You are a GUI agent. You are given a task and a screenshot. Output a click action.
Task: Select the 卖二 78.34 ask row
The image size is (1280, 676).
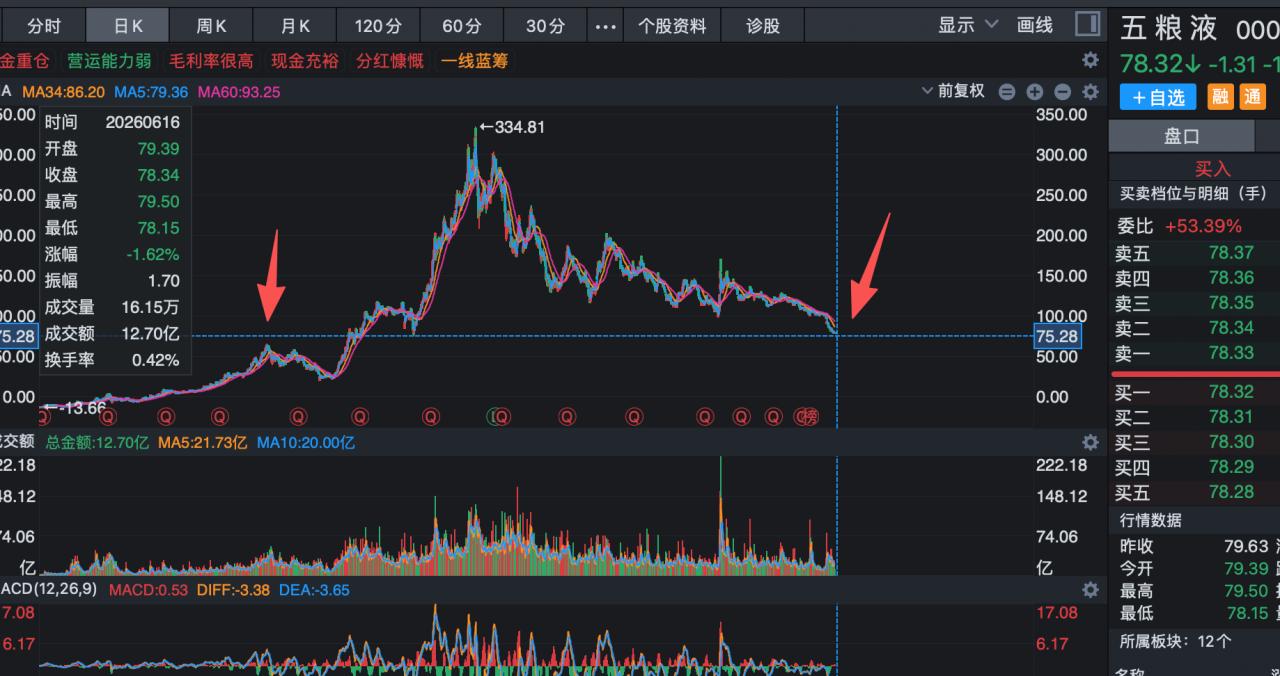pos(1194,328)
